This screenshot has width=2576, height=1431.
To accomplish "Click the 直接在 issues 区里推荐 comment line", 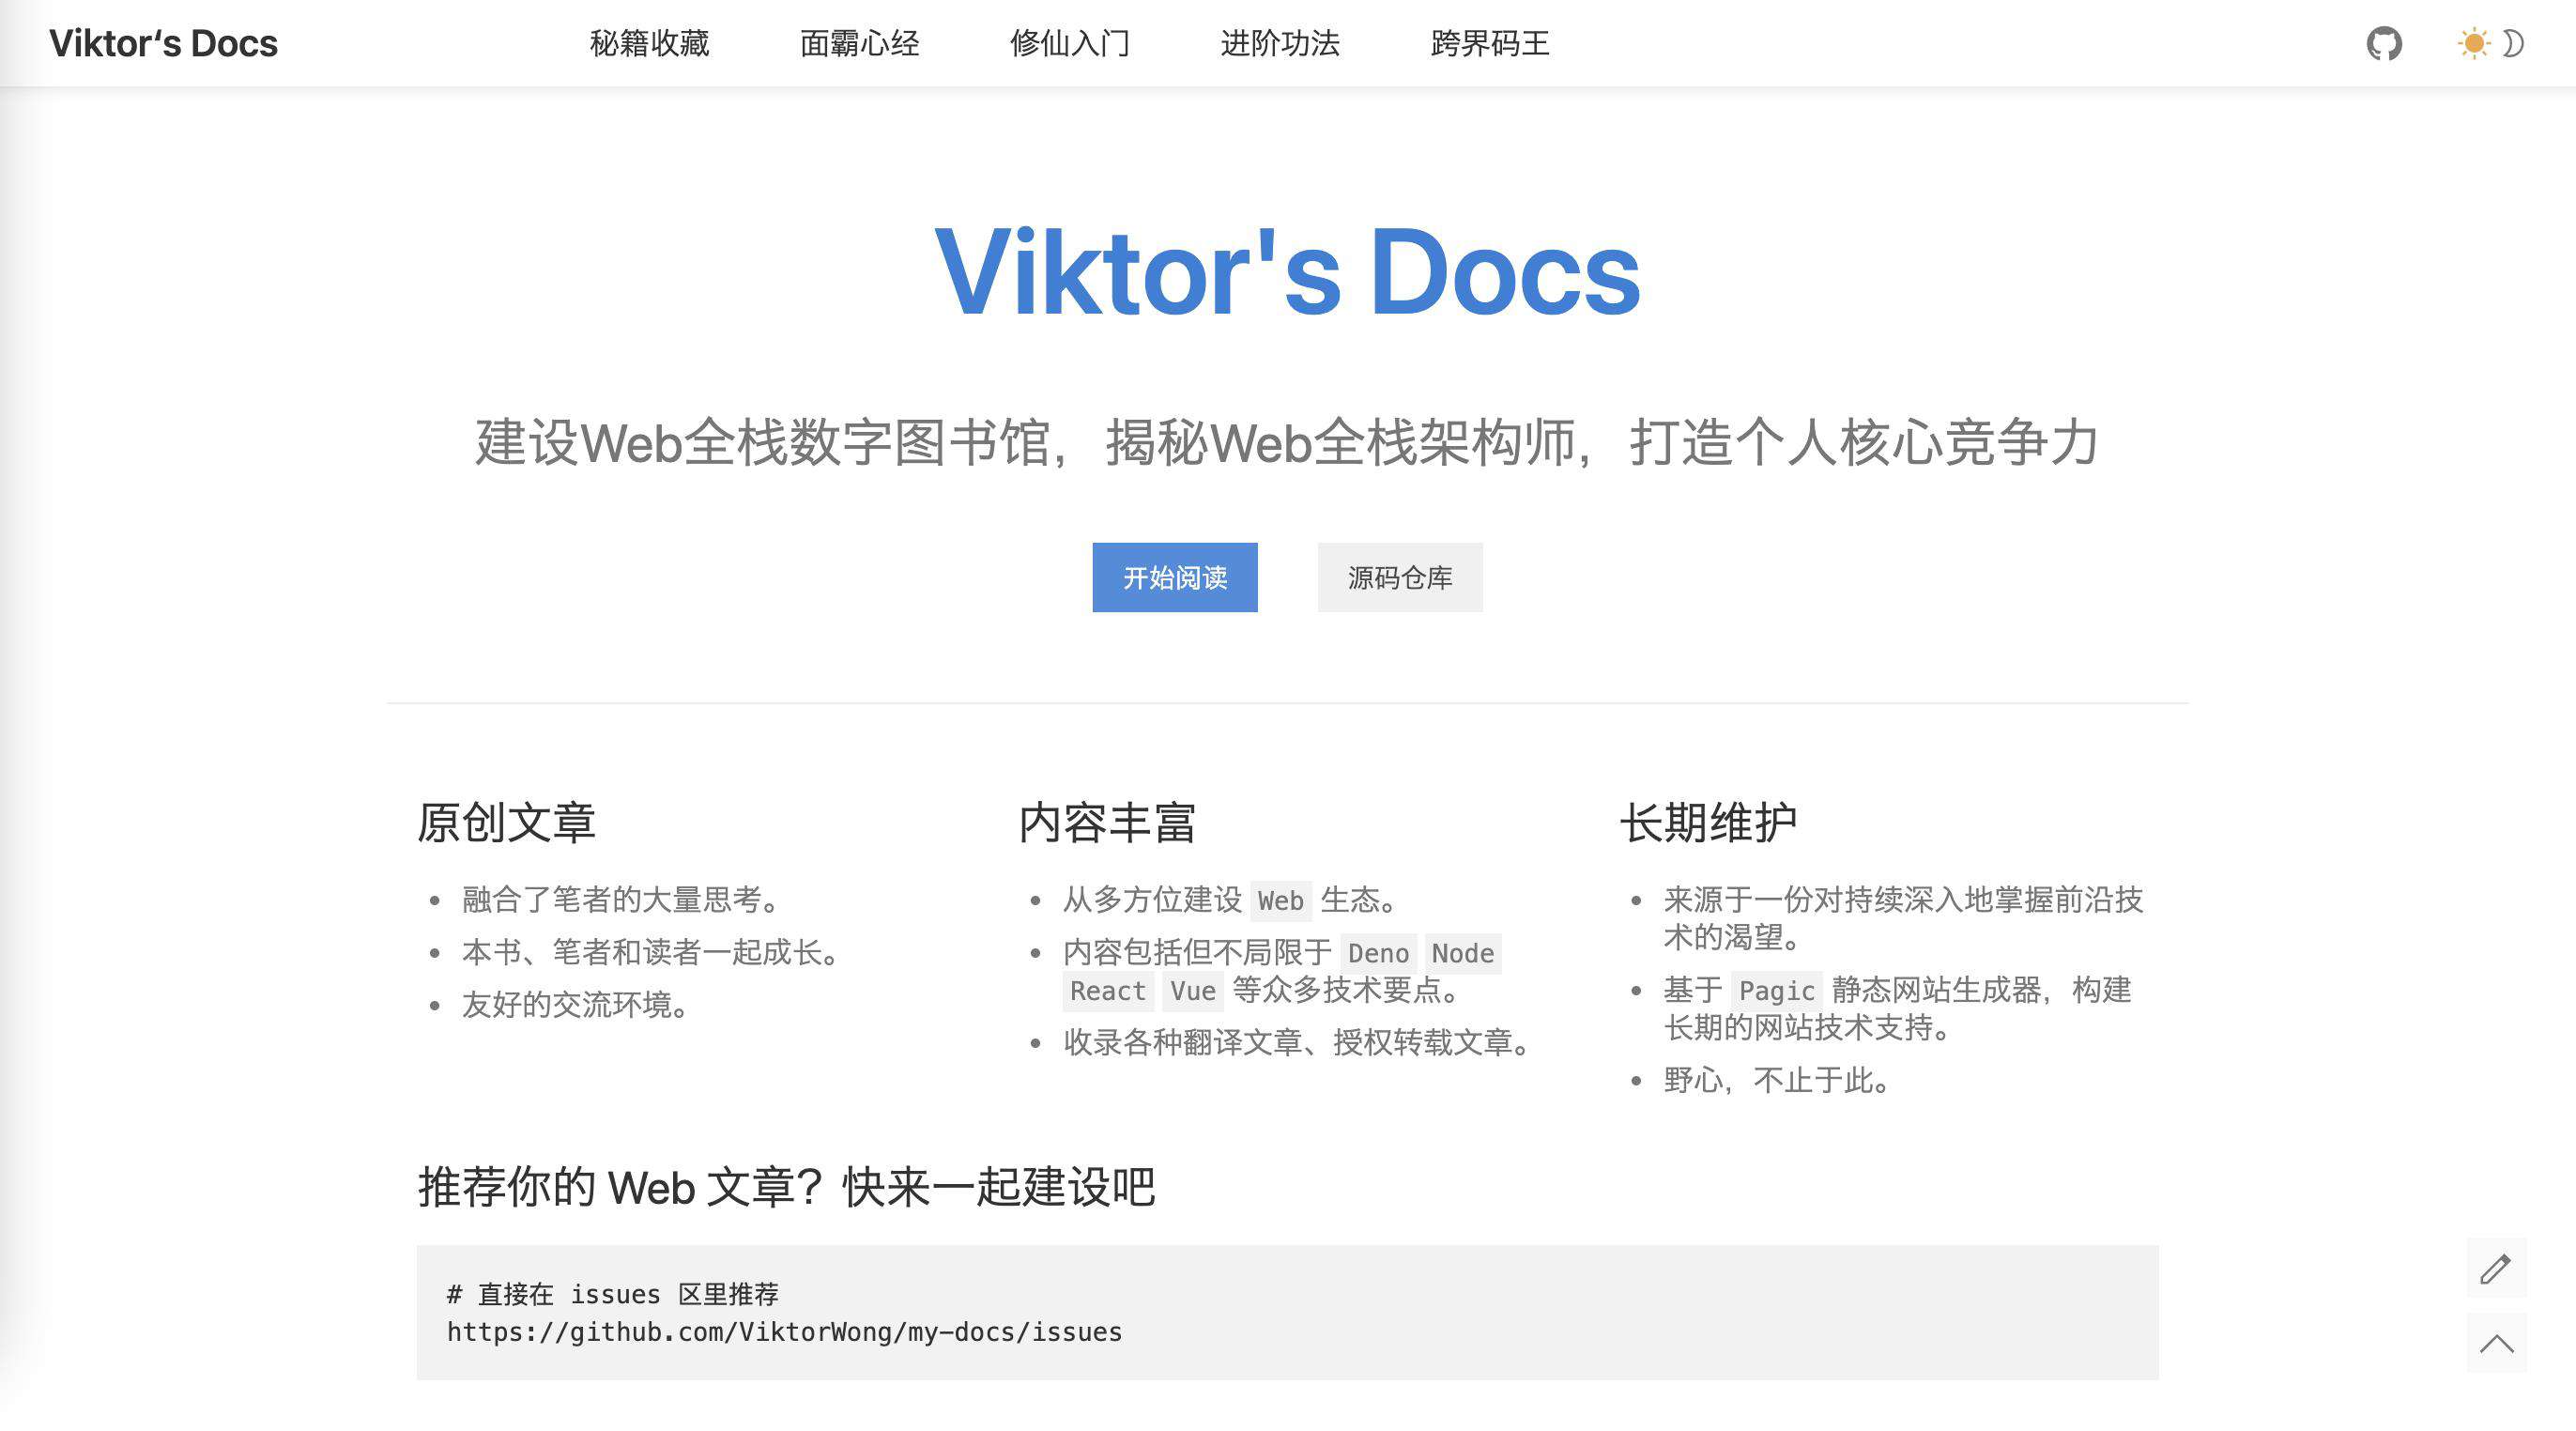I will click(613, 1294).
